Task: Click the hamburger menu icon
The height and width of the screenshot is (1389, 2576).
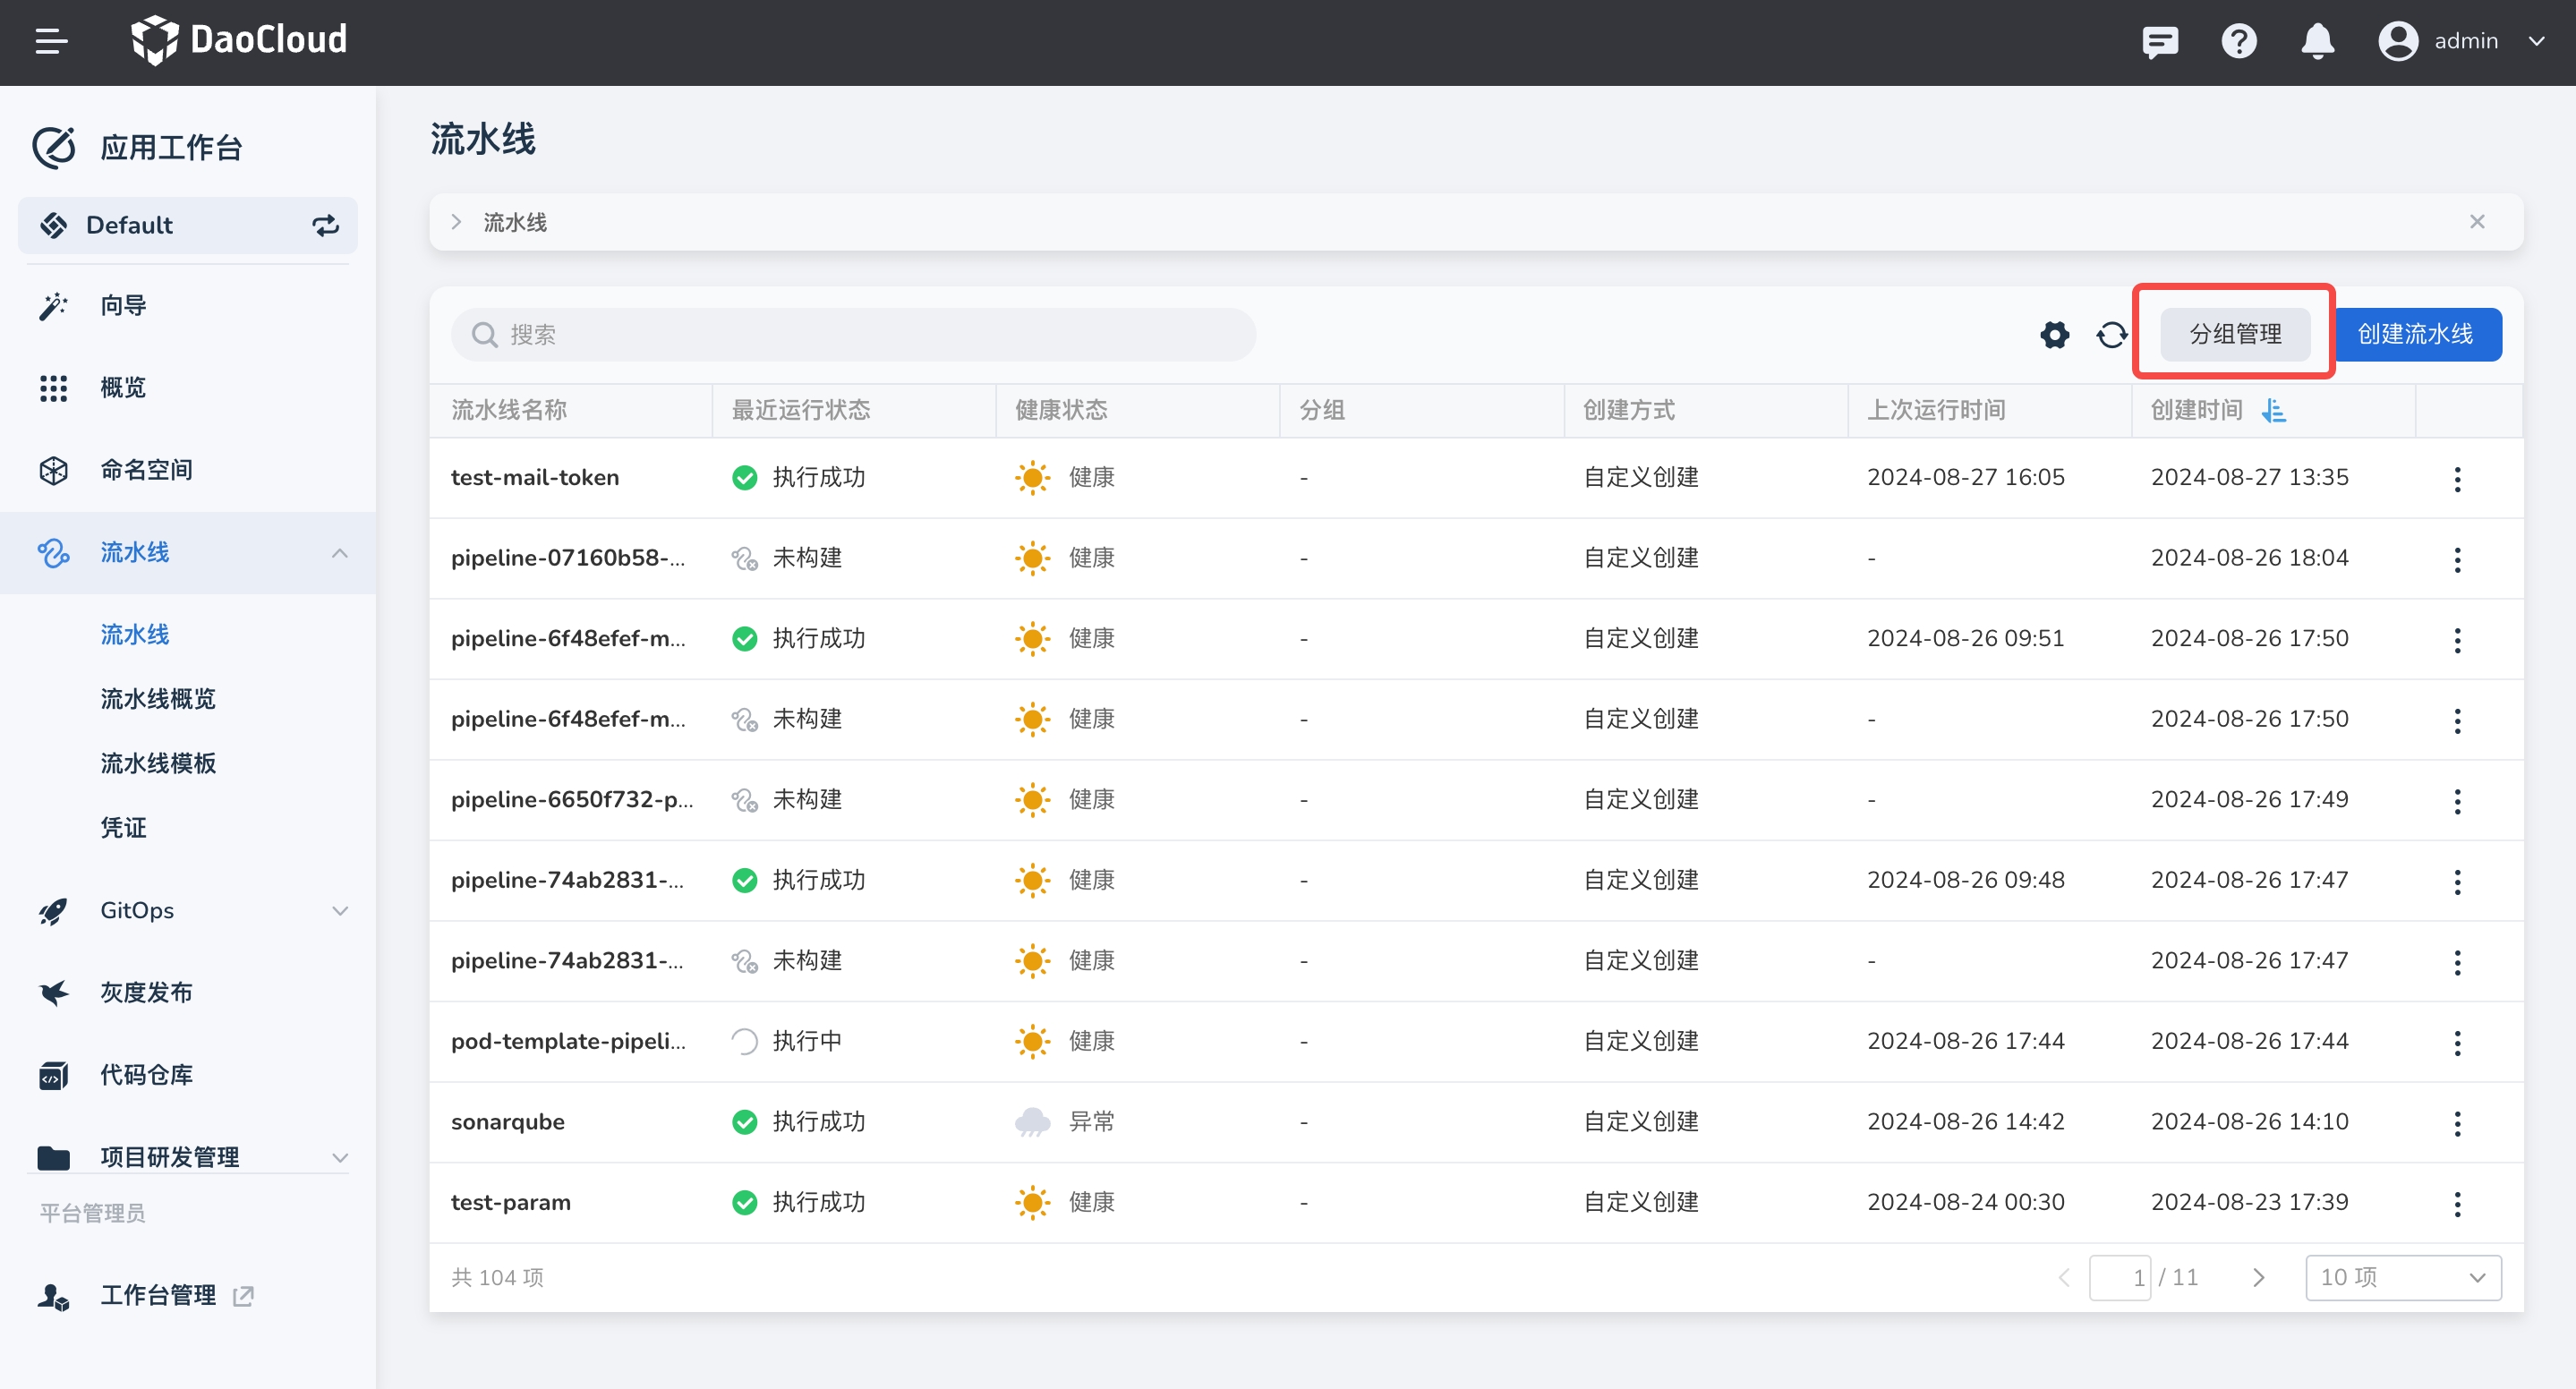Action: 51,41
